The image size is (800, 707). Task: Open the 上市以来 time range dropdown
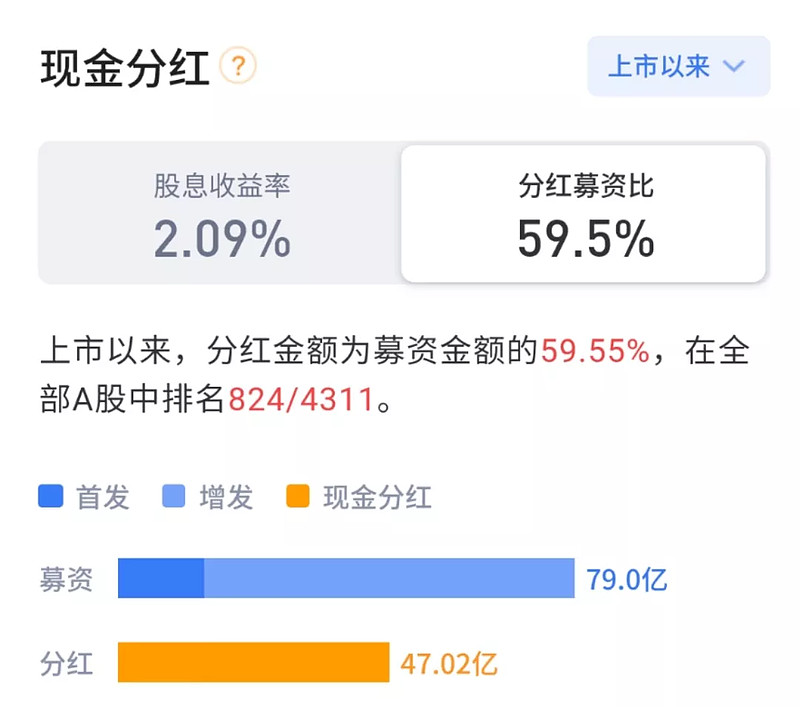[678, 66]
